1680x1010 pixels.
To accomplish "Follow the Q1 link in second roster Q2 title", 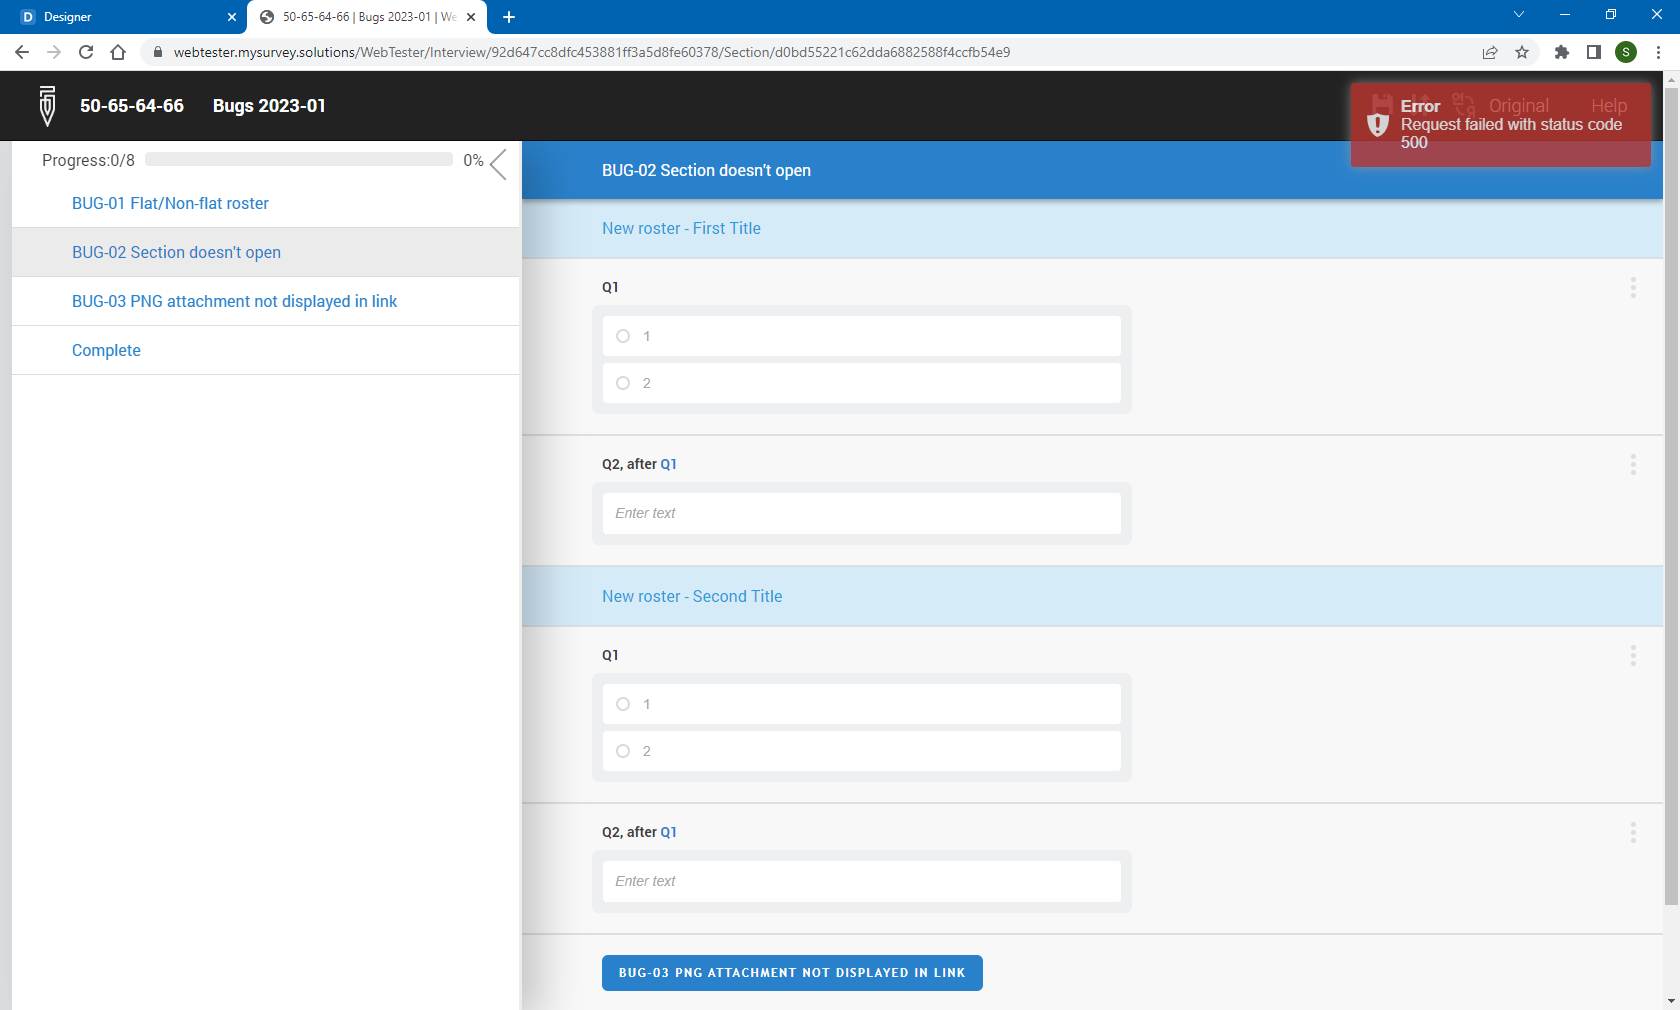I will [669, 832].
